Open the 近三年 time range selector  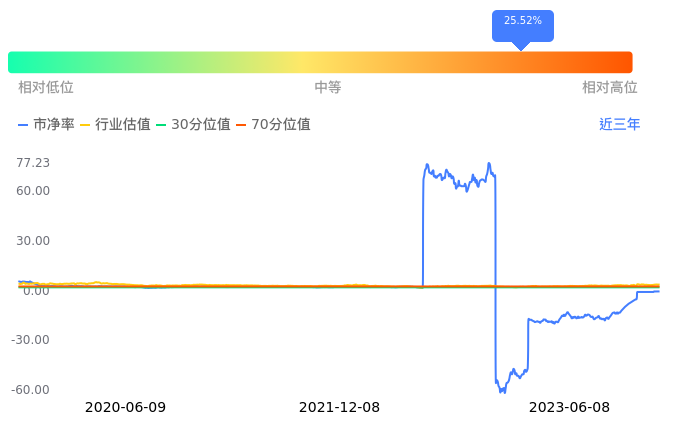619,125
